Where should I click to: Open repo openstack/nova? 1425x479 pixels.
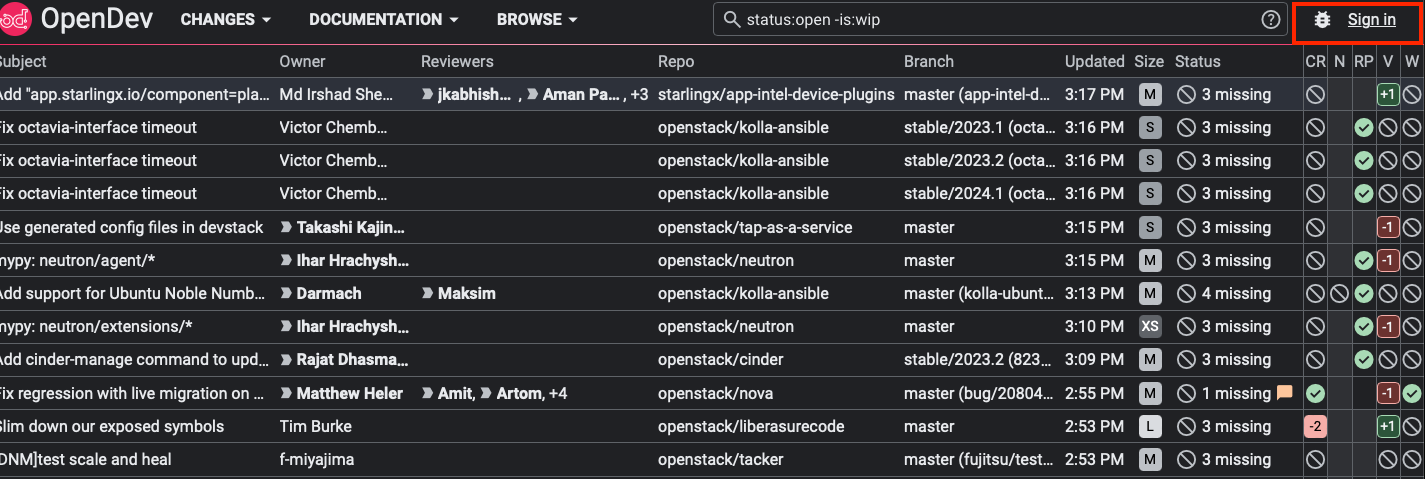715,394
